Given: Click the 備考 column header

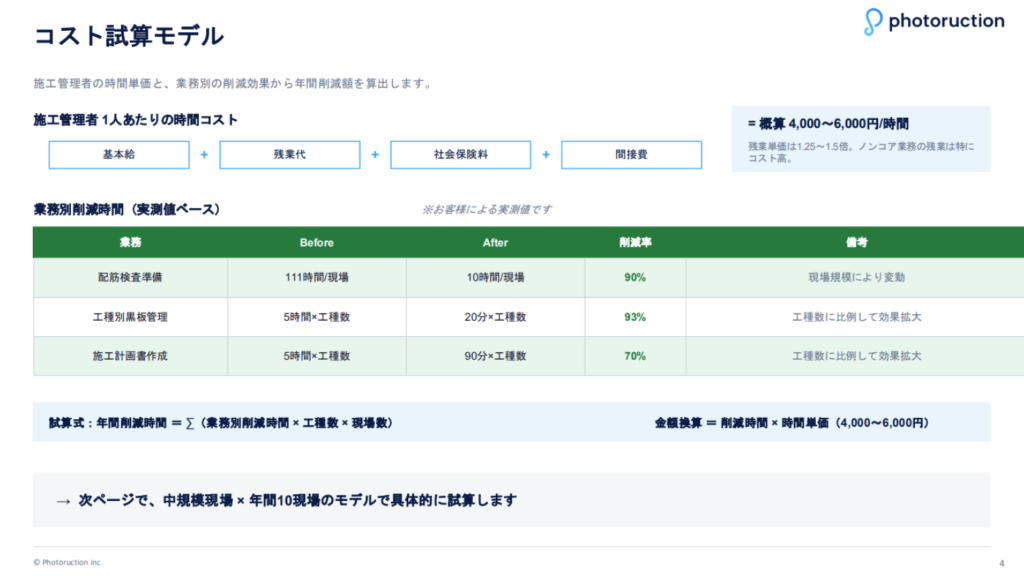Looking at the screenshot, I should pos(856,242).
